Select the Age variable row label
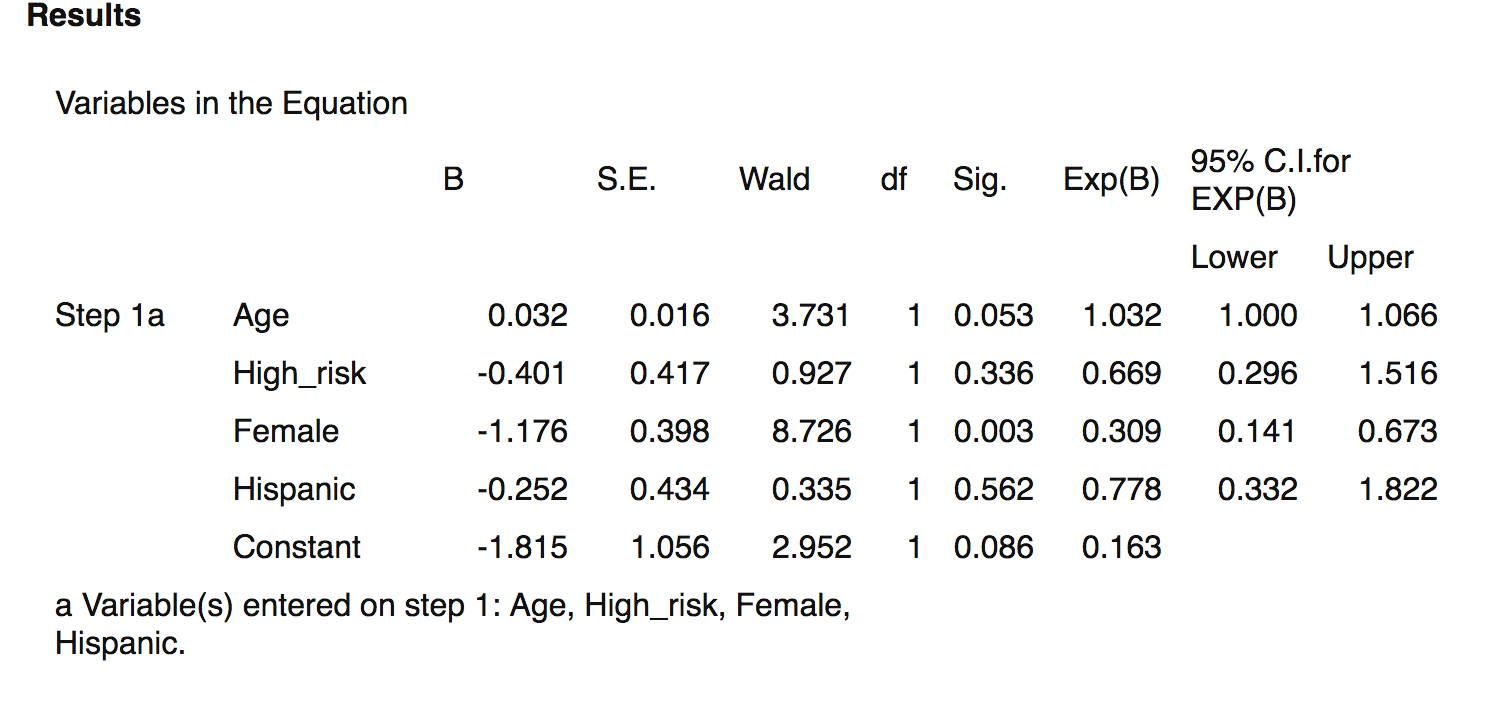The height and width of the screenshot is (718, 1512). 261,316
